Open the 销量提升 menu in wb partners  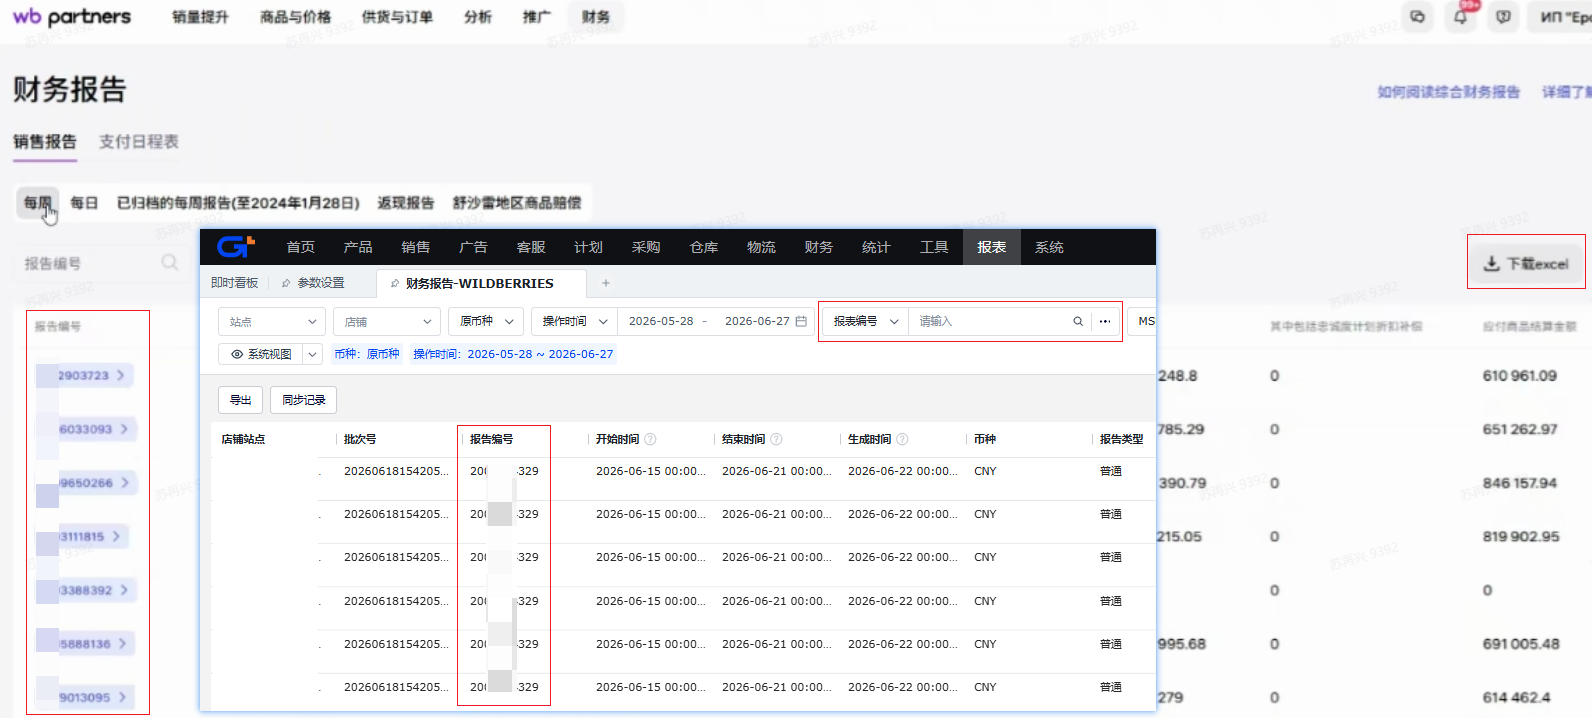(200, 17)
